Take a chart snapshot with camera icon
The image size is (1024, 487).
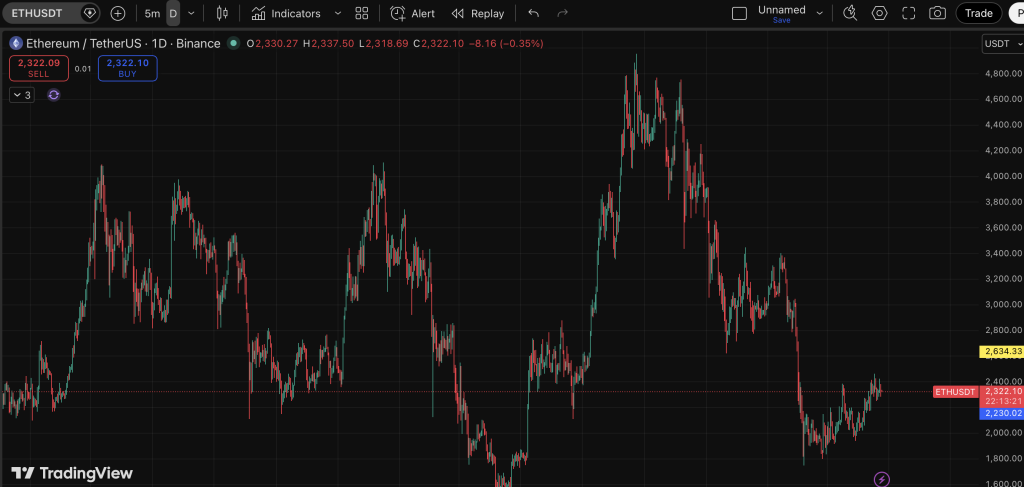pos(937,14)
